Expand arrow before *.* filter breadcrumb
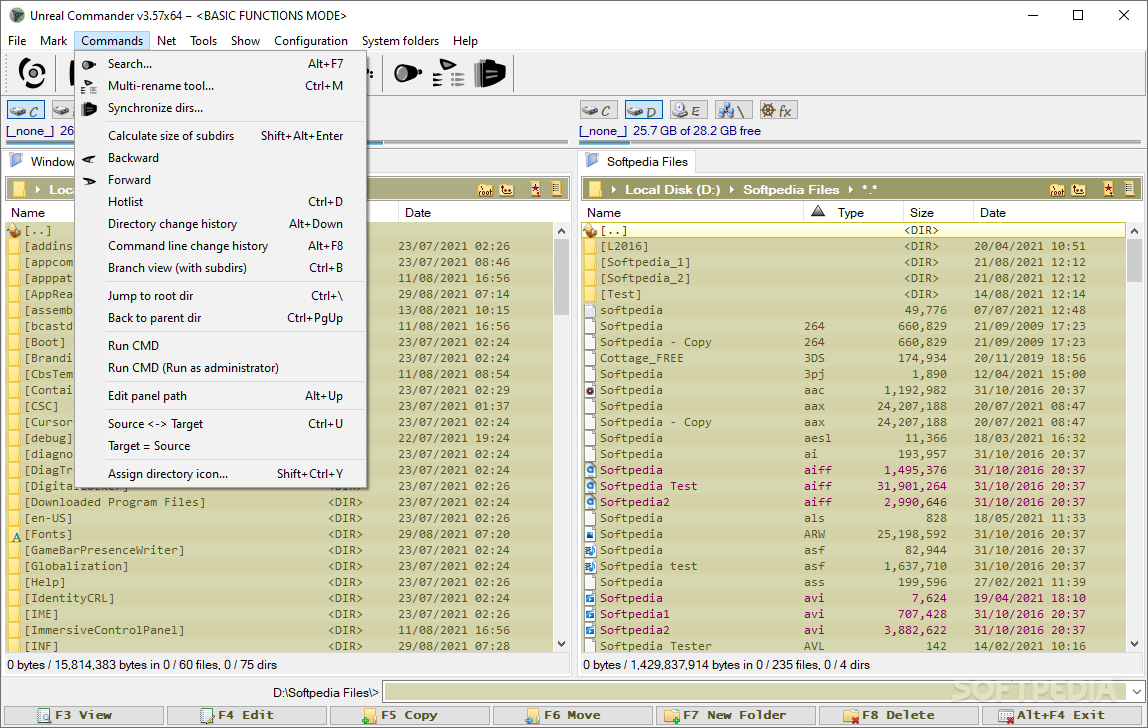This screenshot has width=1148, height=728. (x=851, y=190)
